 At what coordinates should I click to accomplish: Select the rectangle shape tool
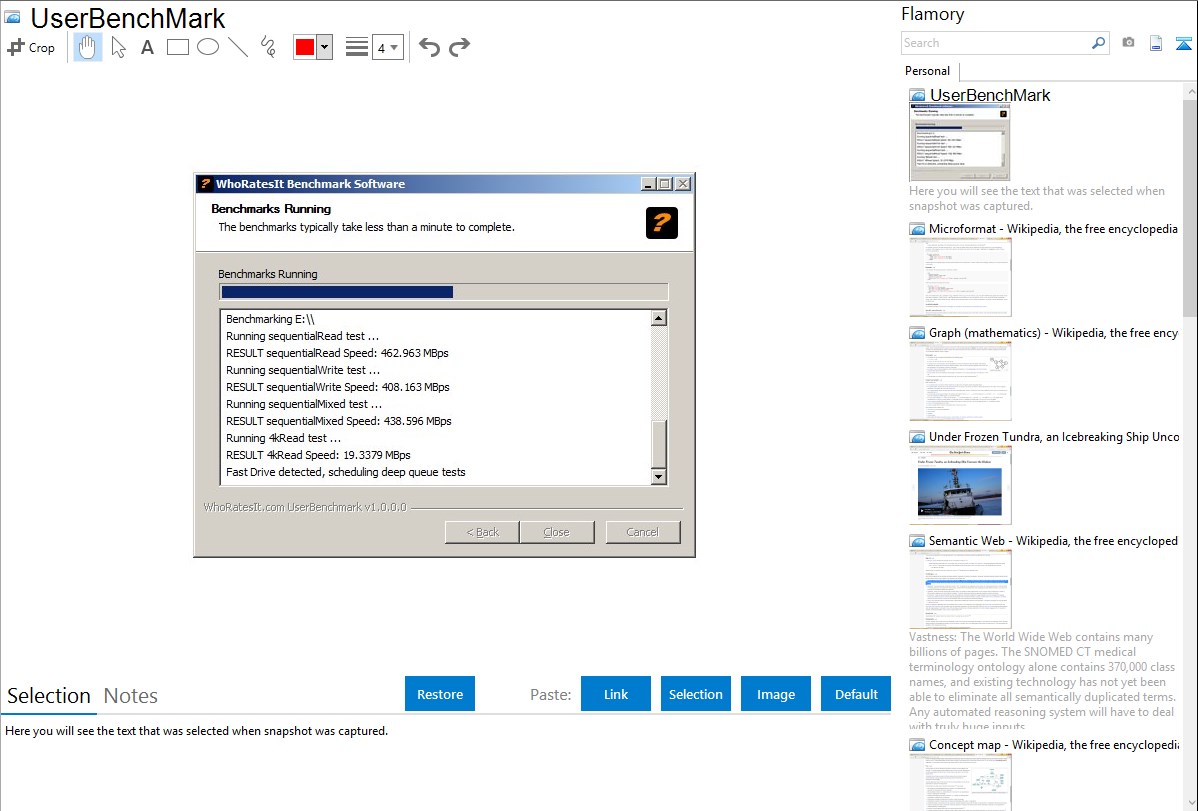(178, 47)
